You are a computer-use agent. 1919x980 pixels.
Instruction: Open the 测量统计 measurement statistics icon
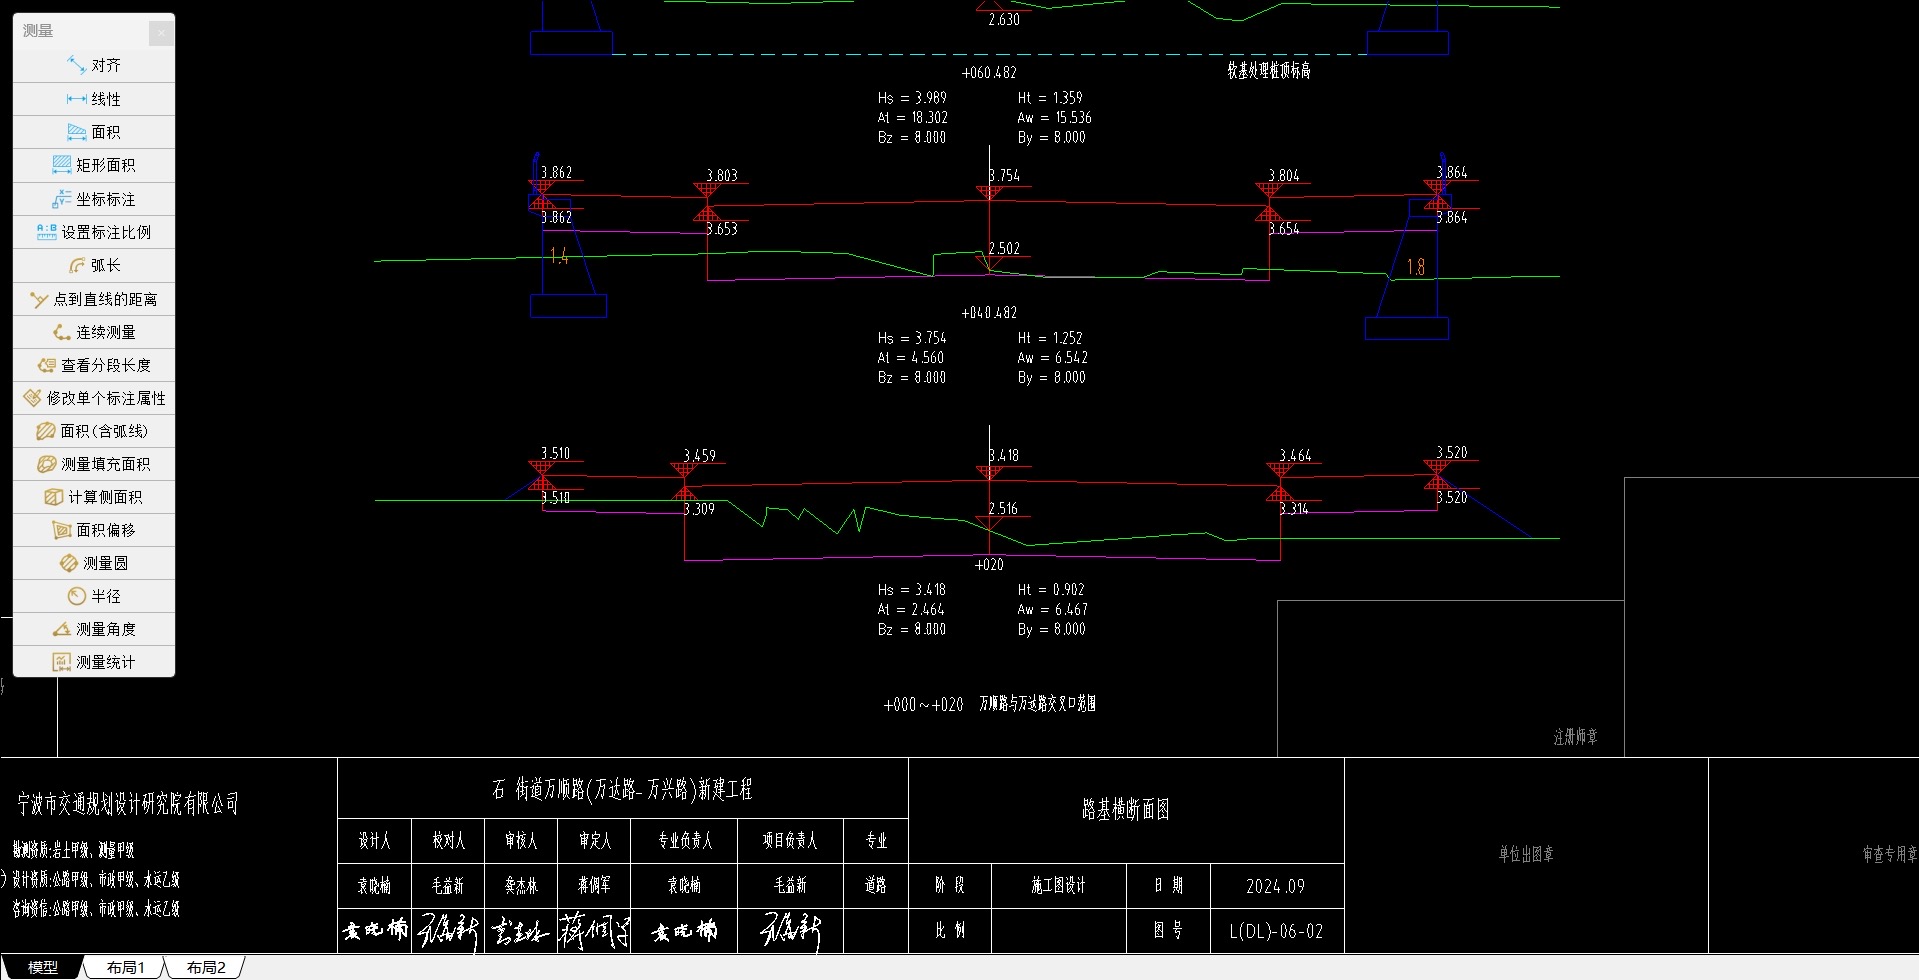coord(61,662)
